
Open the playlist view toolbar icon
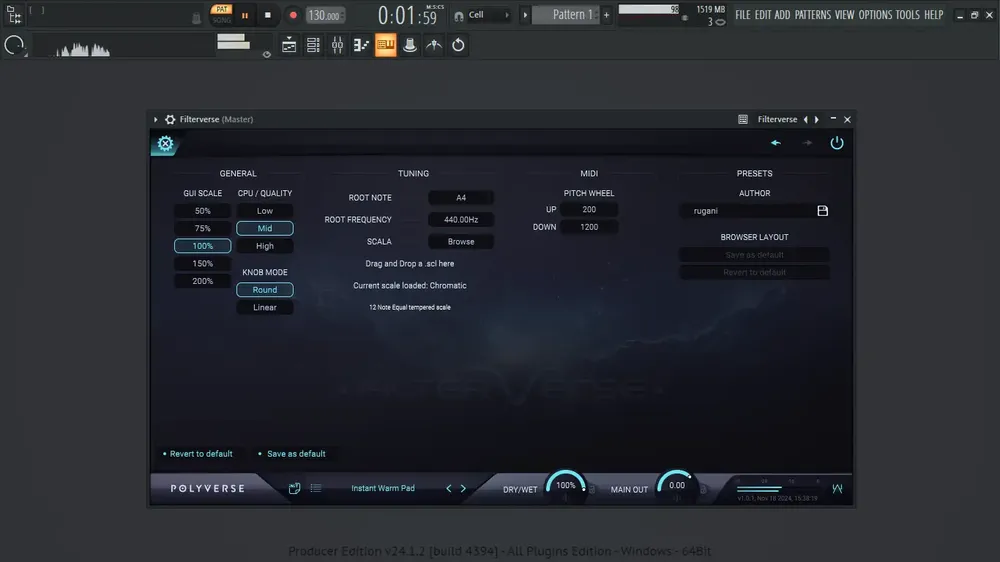tap(289, 45)
